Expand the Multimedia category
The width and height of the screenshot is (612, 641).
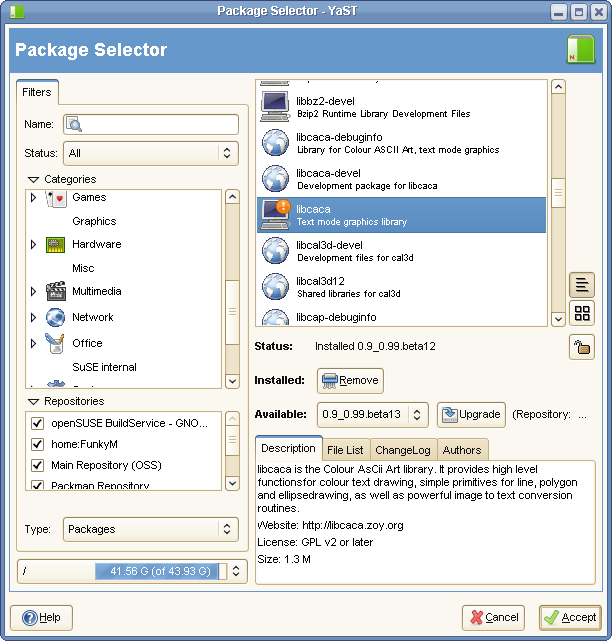[34, 291]
